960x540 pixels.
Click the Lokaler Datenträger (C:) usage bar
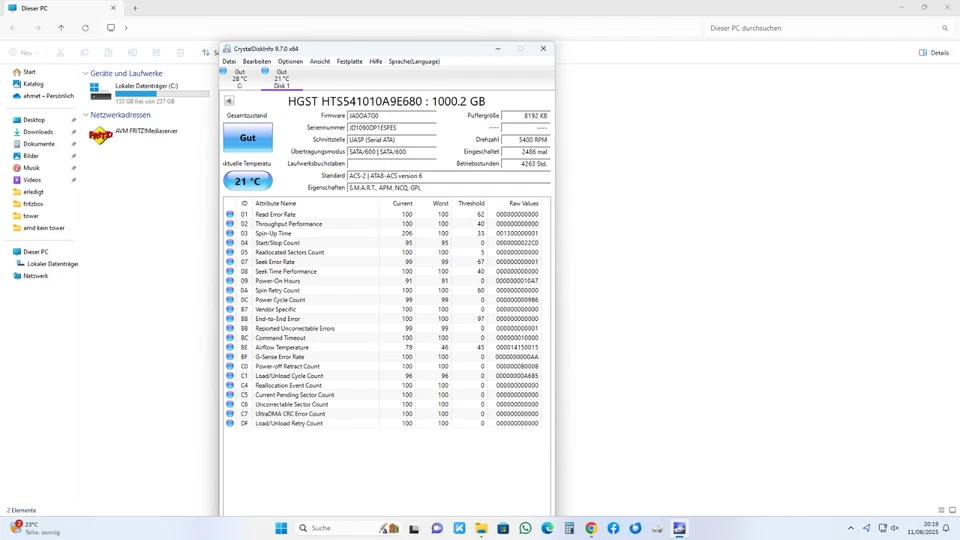(x=162, y=94)
